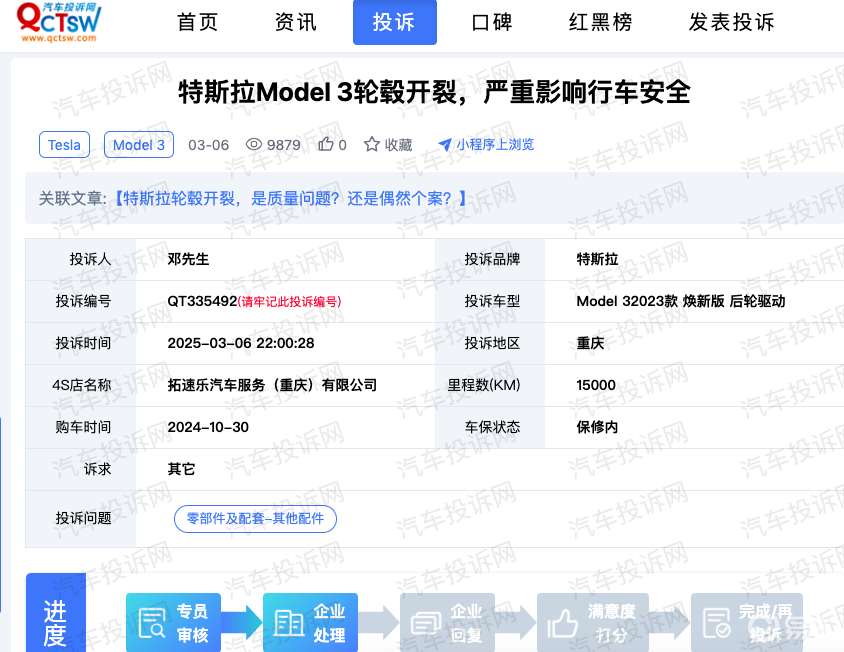Open the 口碑 navigation tab
Screen dimensions: 844x652
coord(491,22)
